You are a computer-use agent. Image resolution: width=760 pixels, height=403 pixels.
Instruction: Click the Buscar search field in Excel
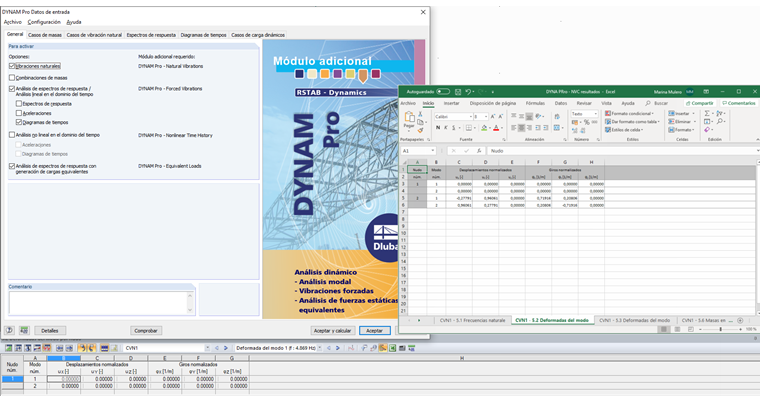pos(657,103)
